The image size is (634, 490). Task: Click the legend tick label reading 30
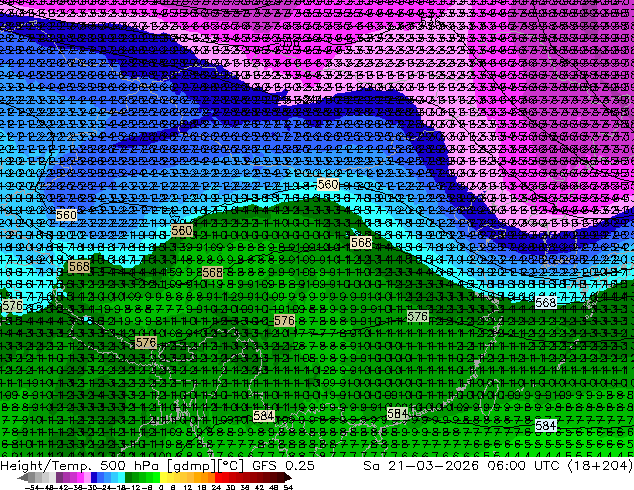(x=230, y=488)
